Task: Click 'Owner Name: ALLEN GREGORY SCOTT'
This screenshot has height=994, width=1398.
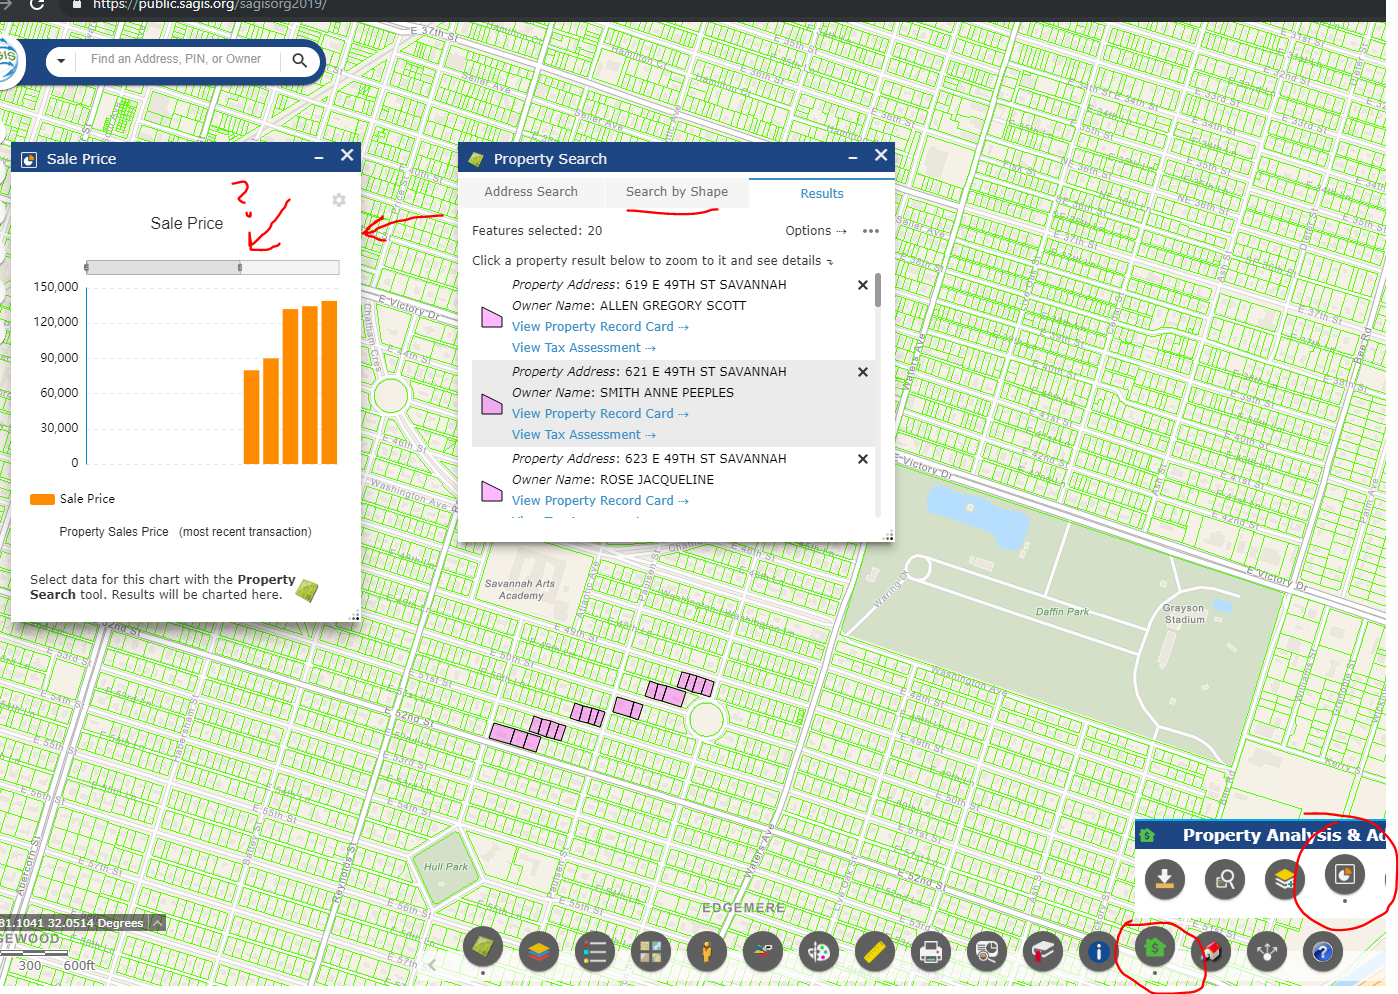Action: point(629,306)
